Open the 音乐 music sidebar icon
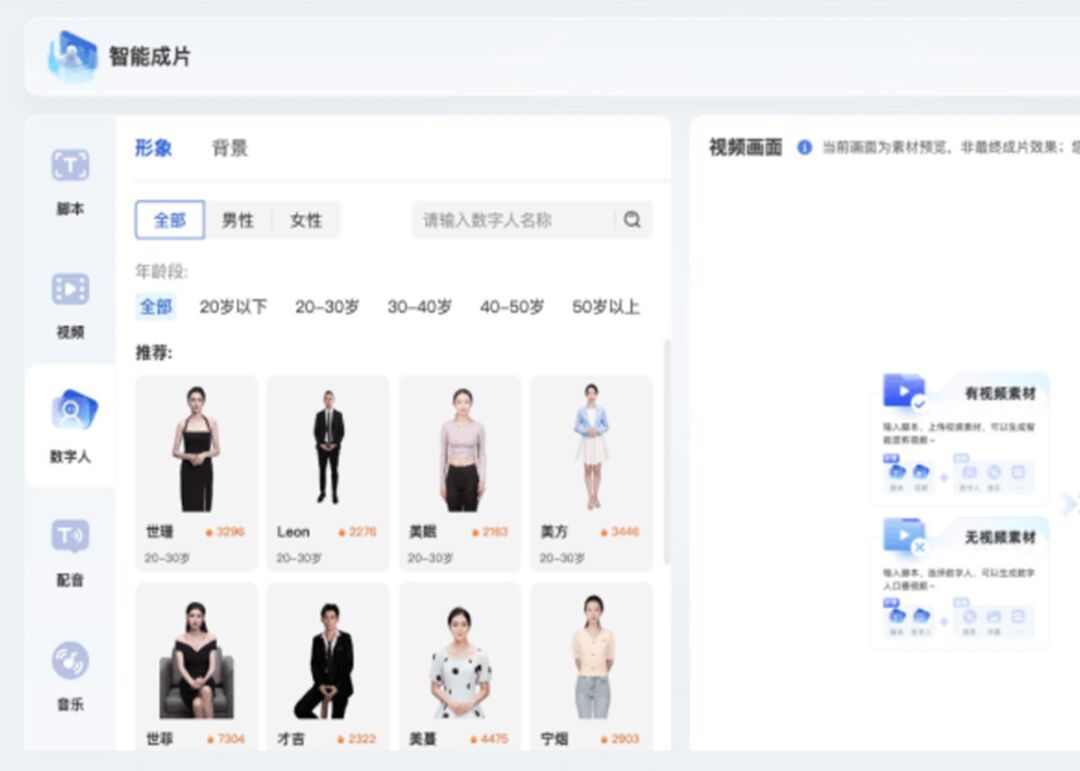The height and width of the screenshot is (771, 1080). click(70, 661)
